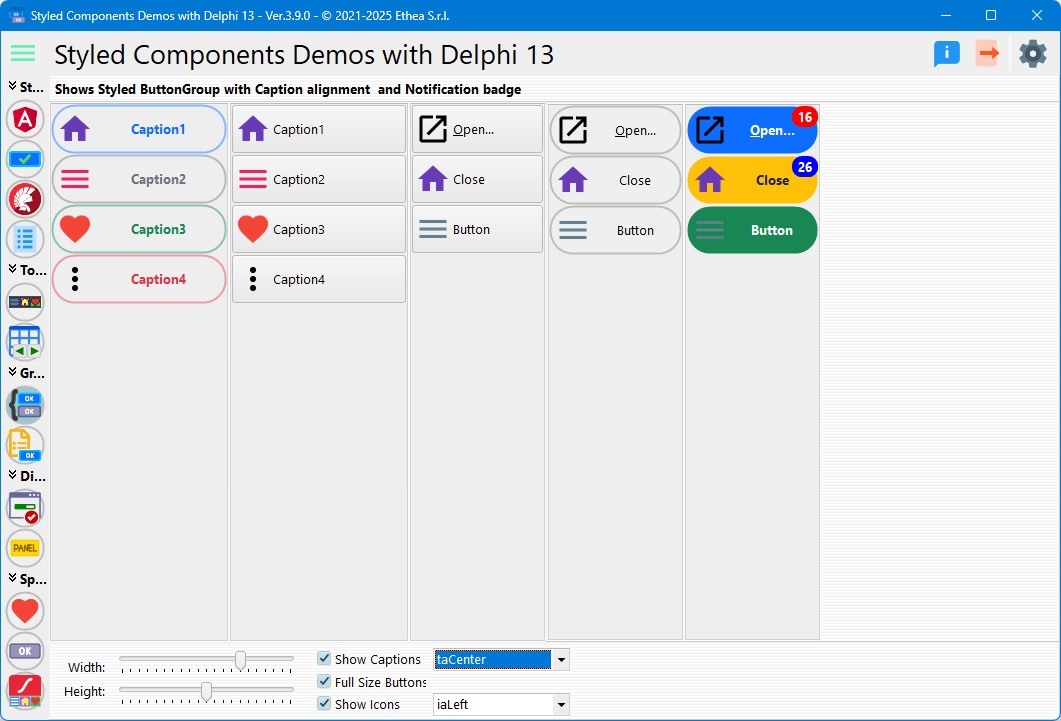This screenshot has height=721, width=1061.
Task: Click the orange arrow icon in header
Action: 988,53
